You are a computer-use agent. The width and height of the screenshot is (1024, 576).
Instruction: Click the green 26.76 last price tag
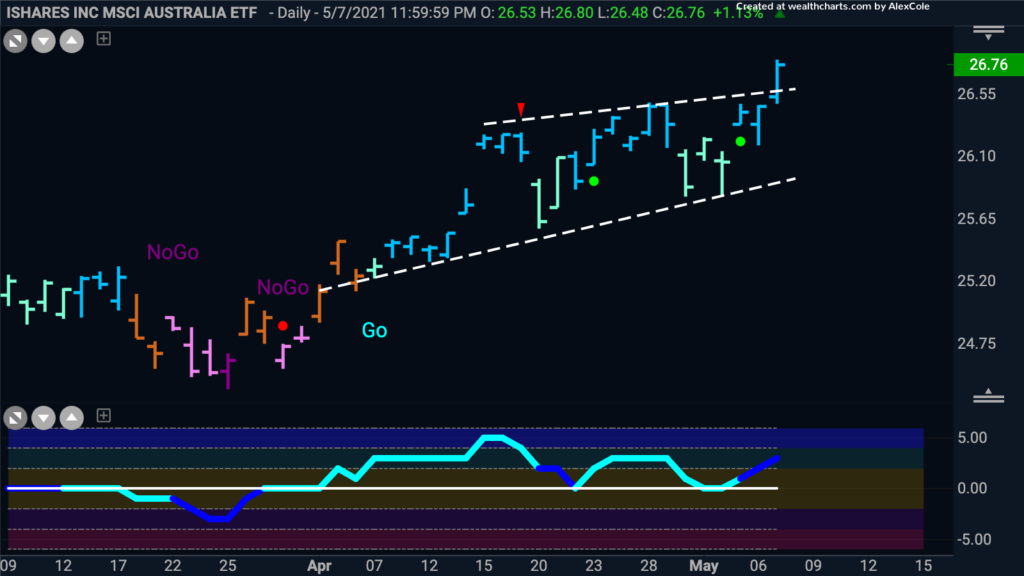click(988, 64)
